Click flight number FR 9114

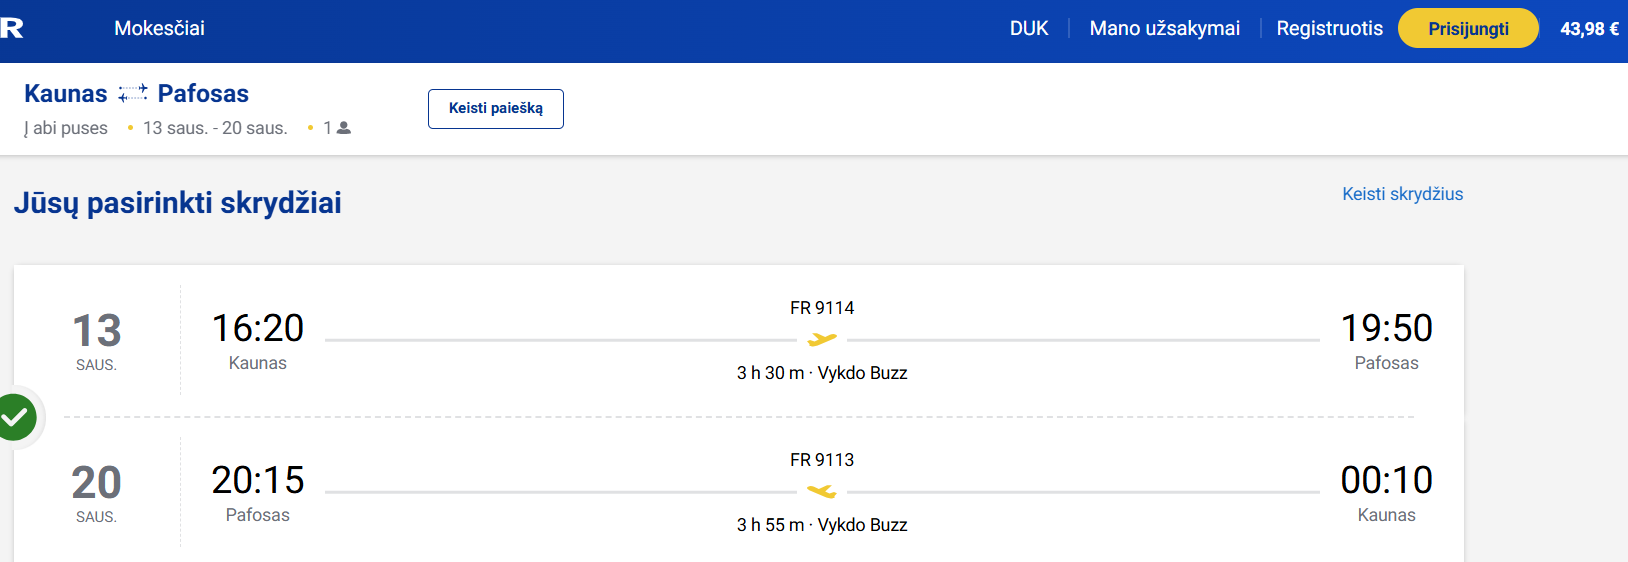click(x=822, y=308)
